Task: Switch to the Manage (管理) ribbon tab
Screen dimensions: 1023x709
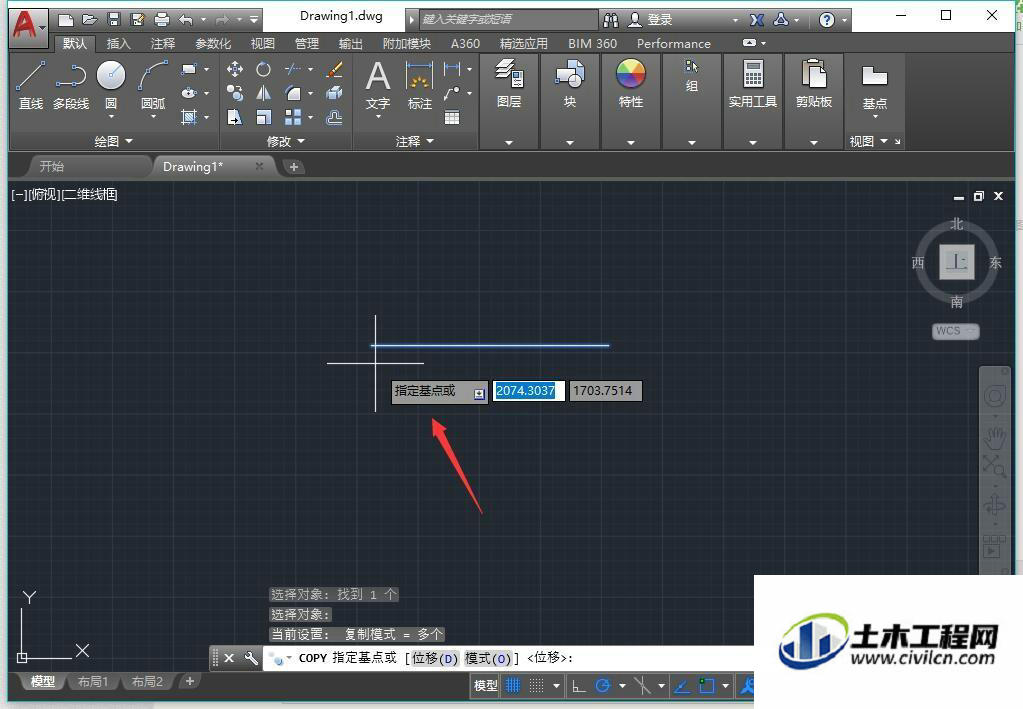Action: 307,44
